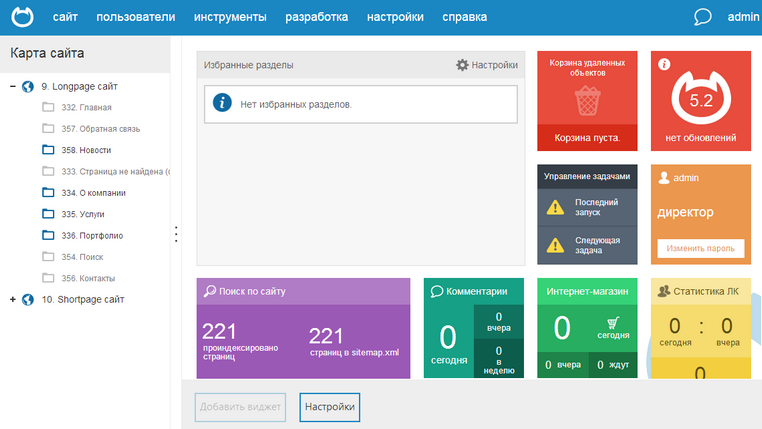Open the разработка menu
Image resolution: width=762 pixels, height=429 pixels.
click(x=316, y=17)
